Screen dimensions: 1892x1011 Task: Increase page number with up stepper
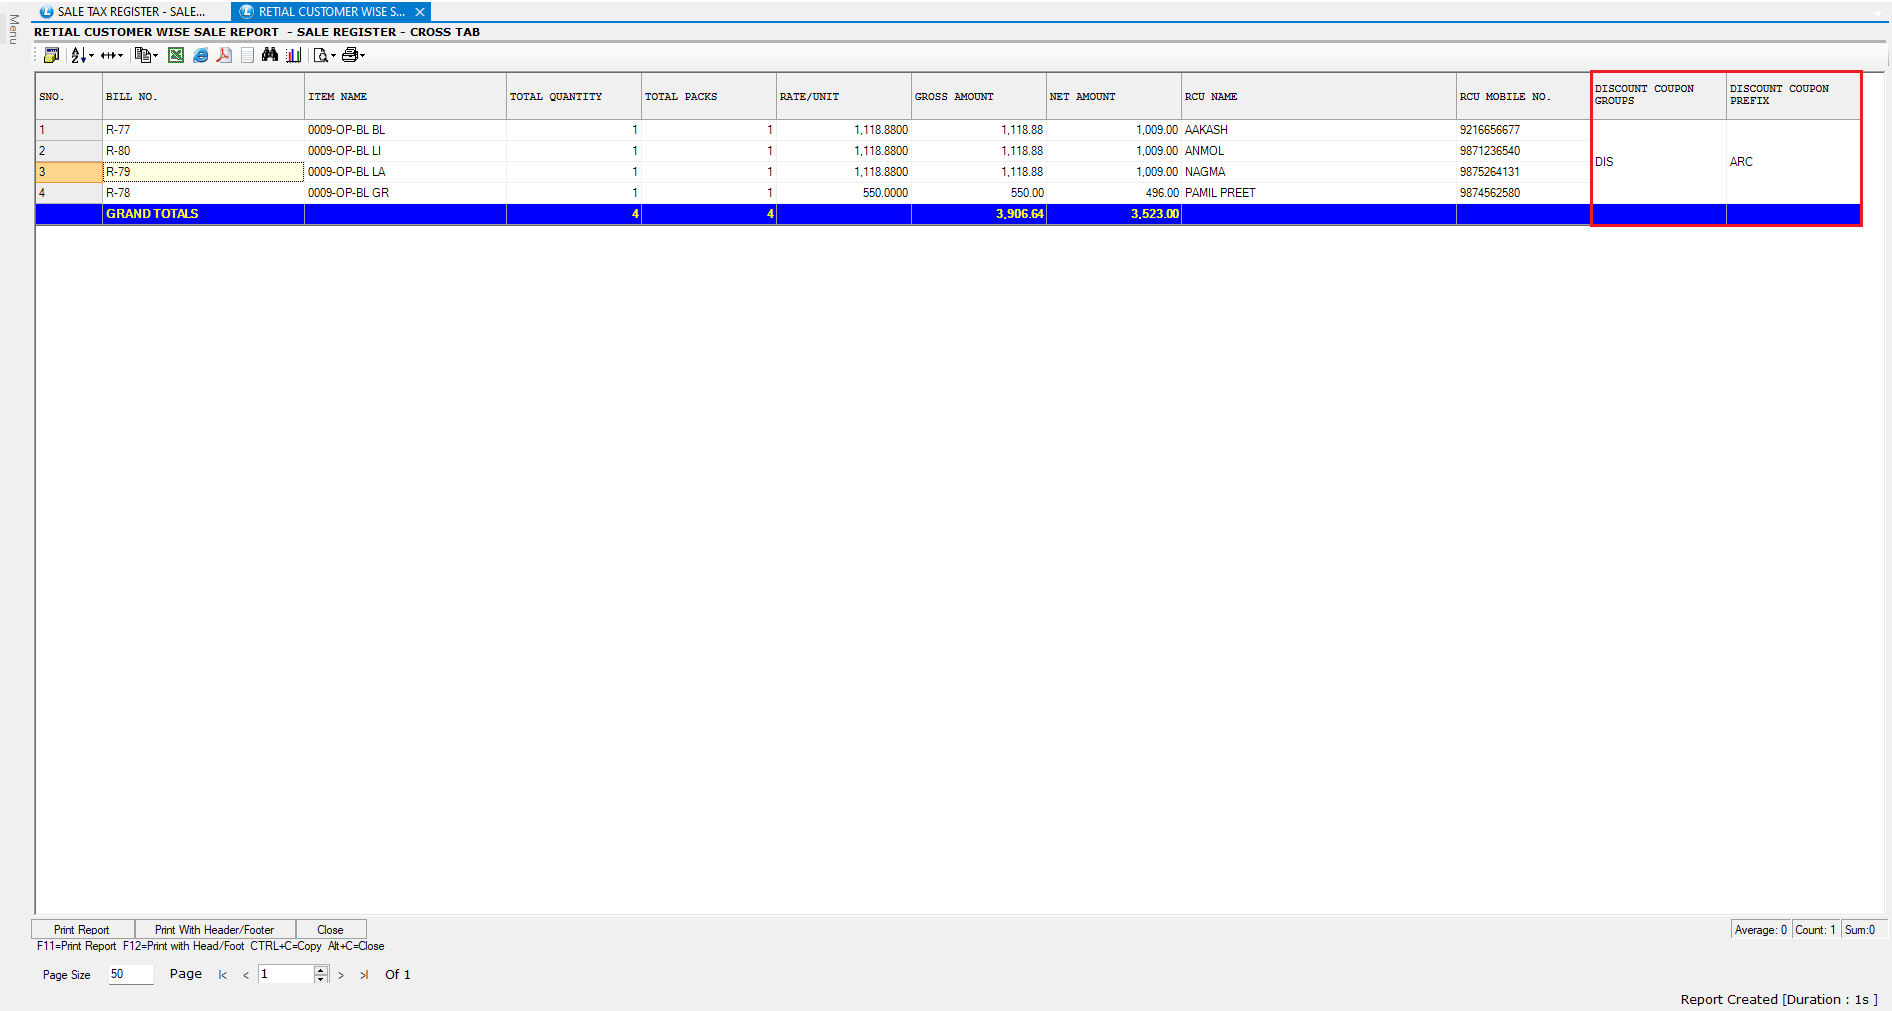[321, 970]
